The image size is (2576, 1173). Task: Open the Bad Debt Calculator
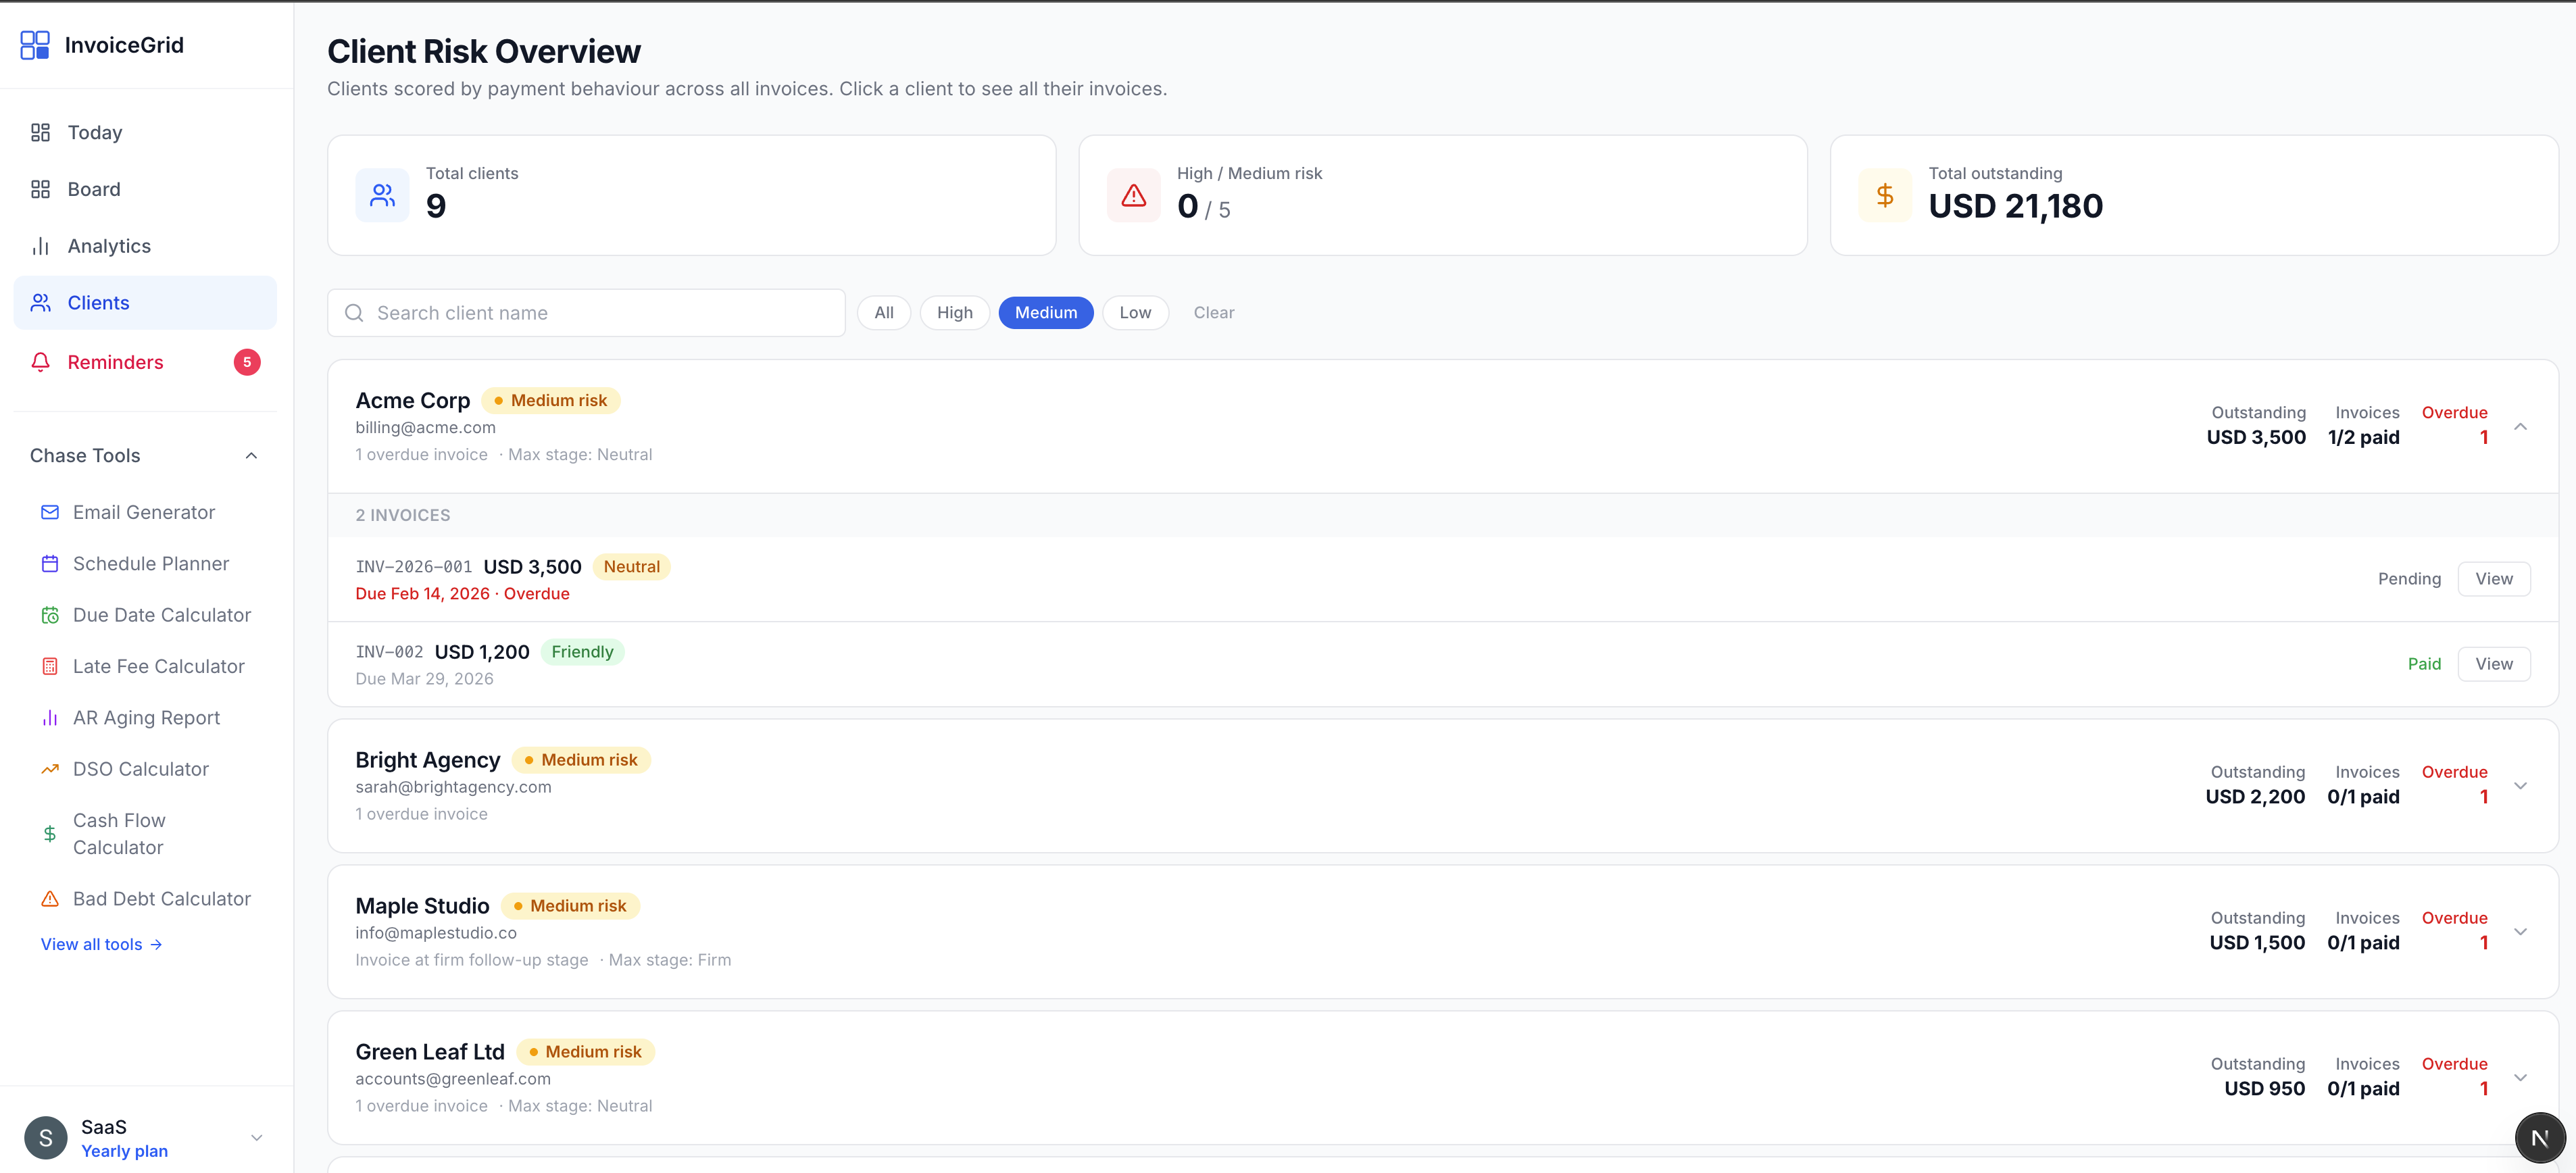pyautogui.click(x=161, y=898)
